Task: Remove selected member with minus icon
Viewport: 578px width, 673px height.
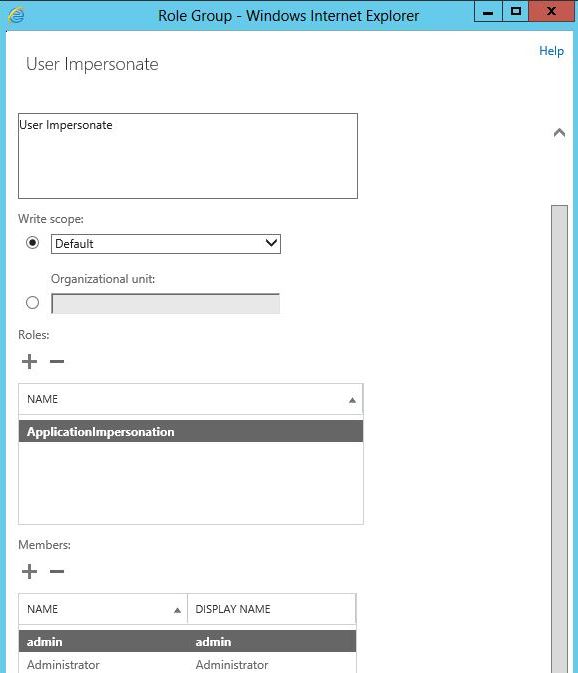Action: point(57,571)
